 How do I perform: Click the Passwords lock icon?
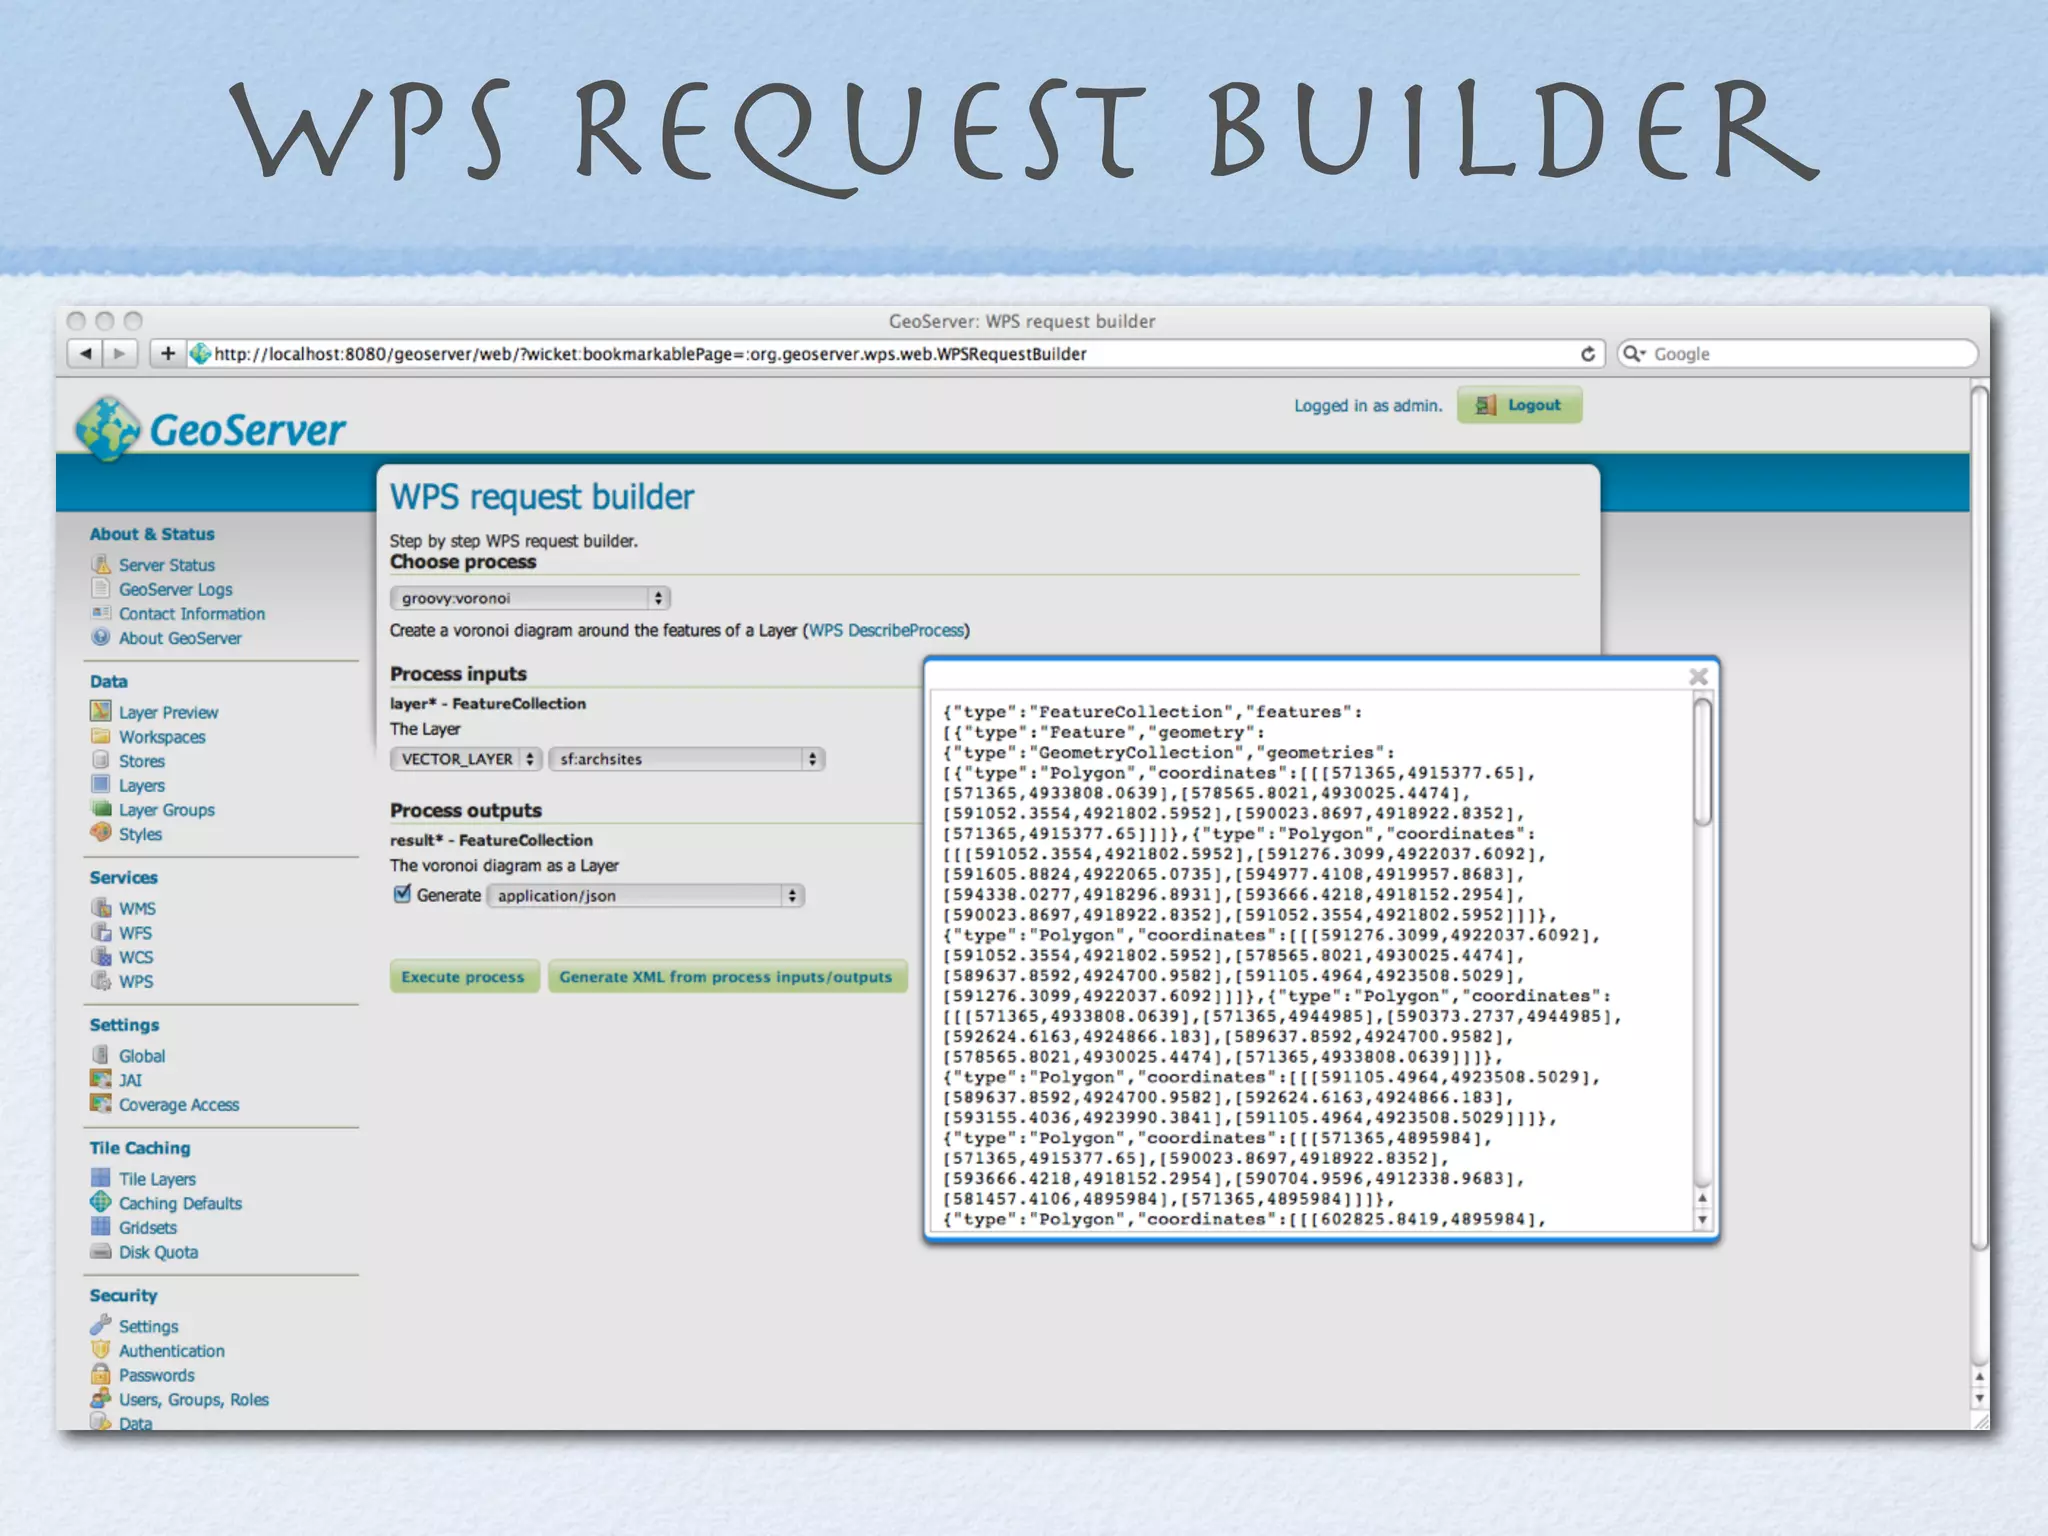click(x=101, y=1375)
